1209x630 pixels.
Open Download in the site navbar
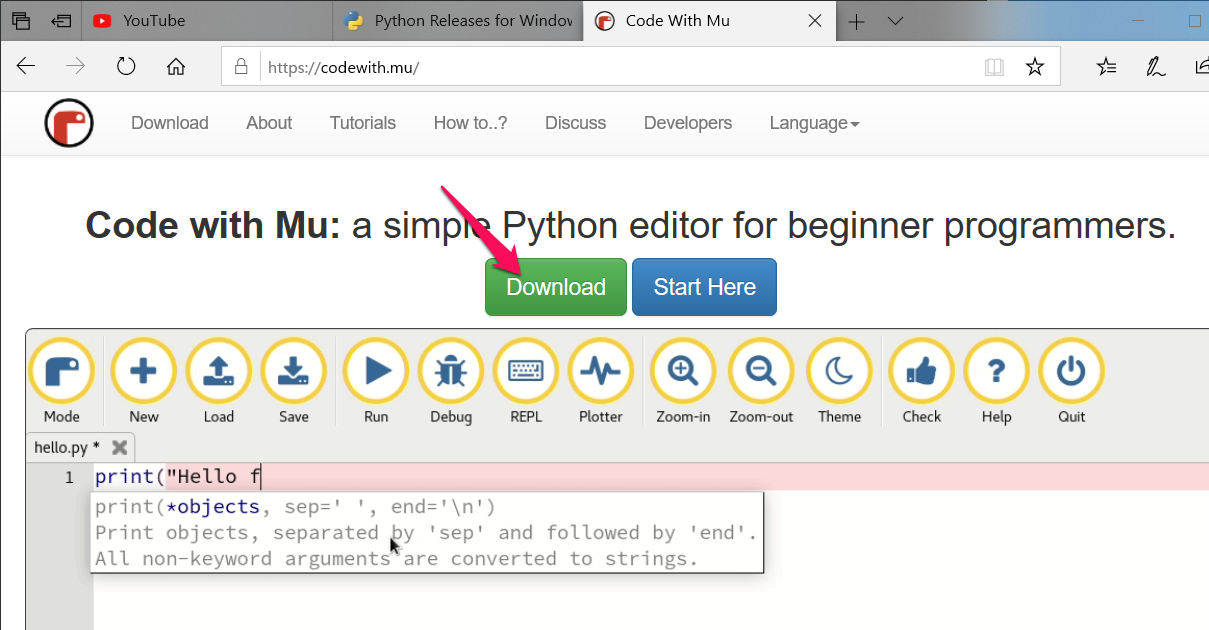click(x=170, y=123)
